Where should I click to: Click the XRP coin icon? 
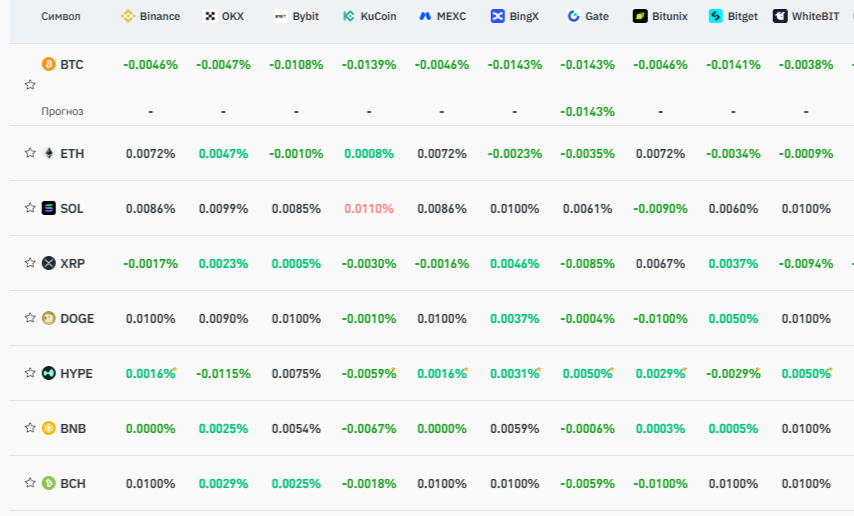48,263
